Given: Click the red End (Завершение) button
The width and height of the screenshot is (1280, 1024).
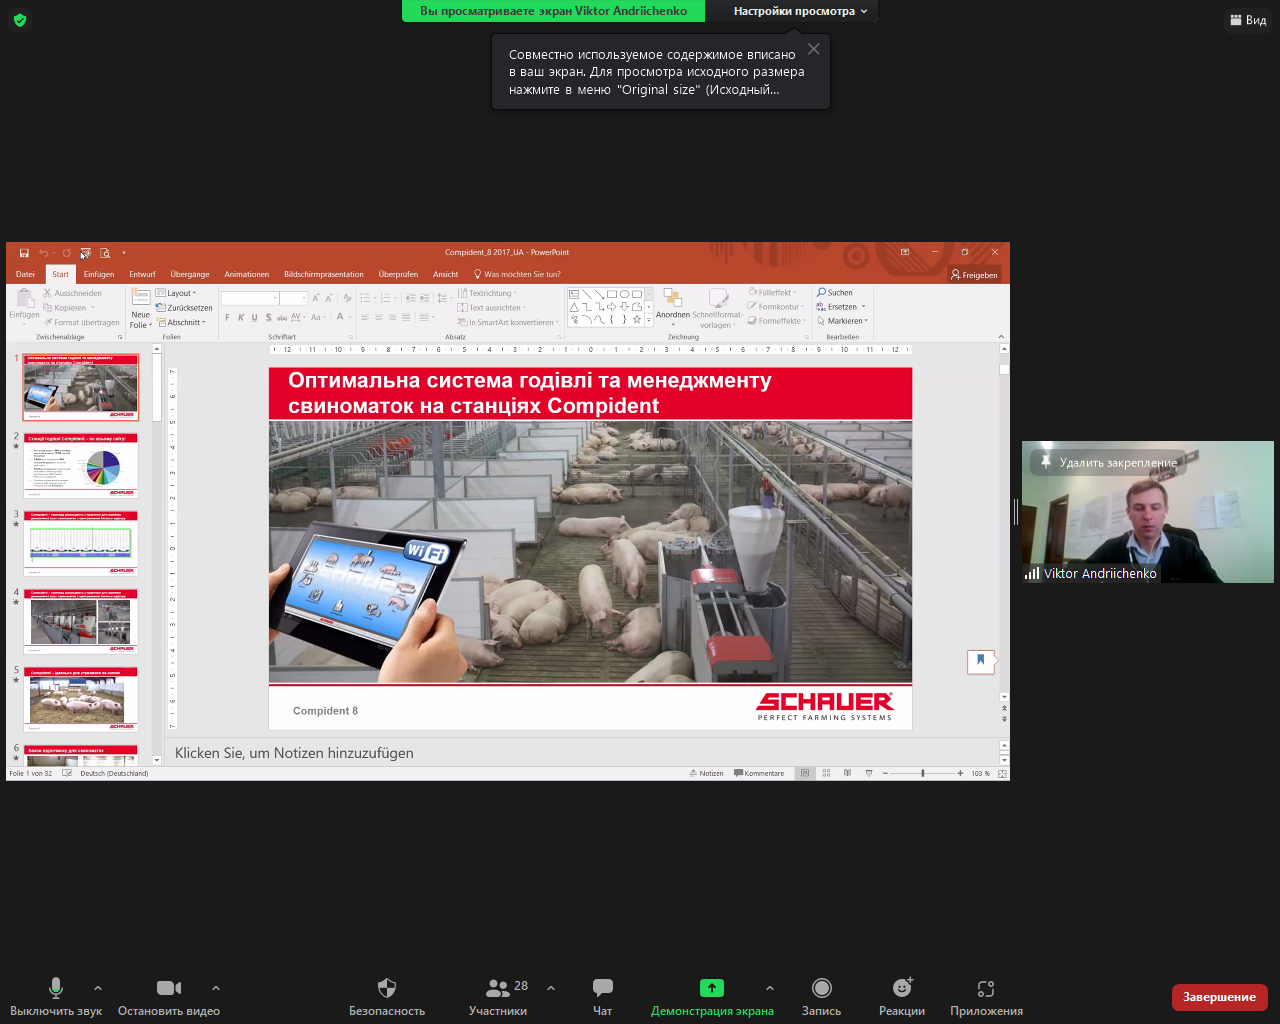Looking at the screenshot, I should coord(1219,997).
